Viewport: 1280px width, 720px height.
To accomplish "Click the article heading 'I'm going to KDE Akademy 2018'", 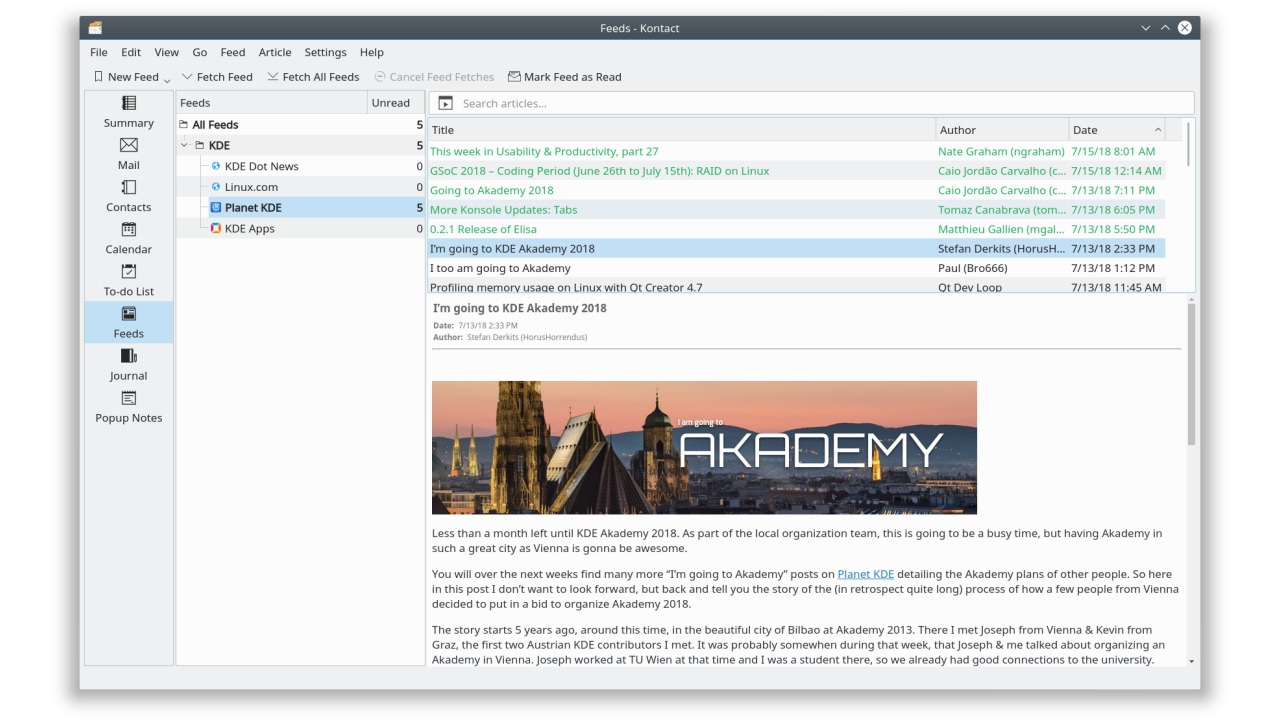I will coord(519,308).
